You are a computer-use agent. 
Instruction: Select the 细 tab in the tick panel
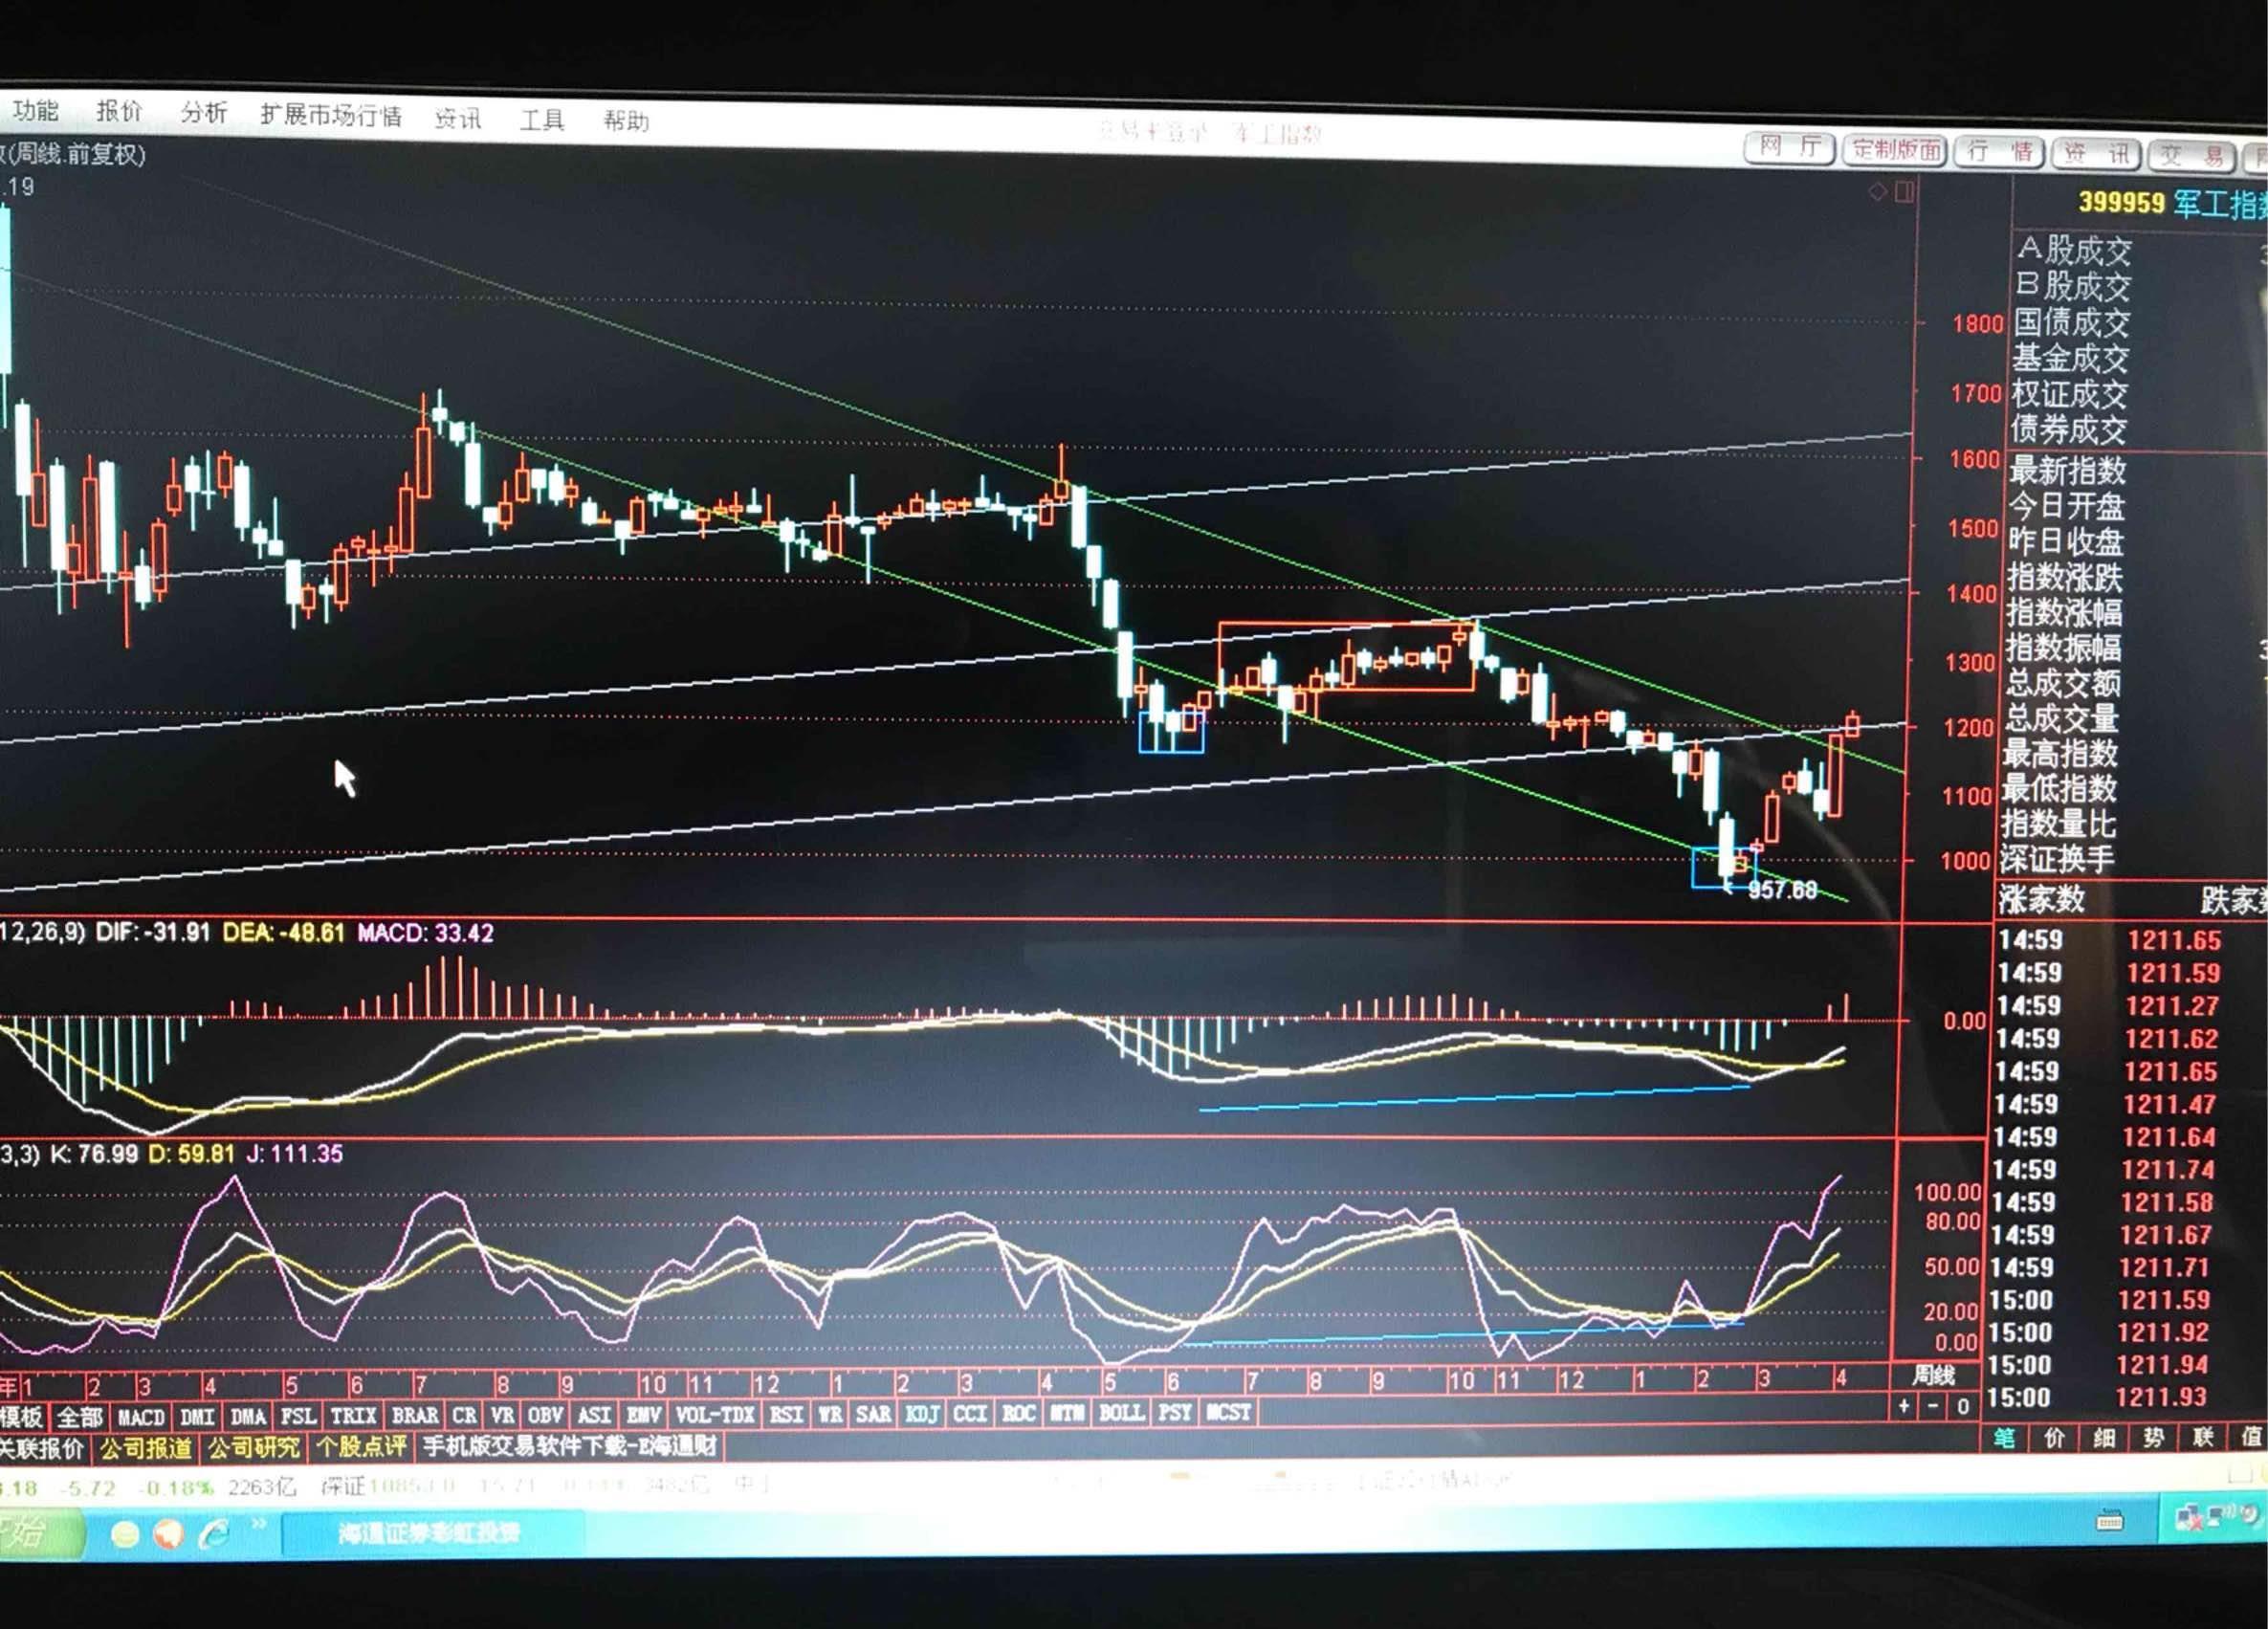pos(2103,1438)
